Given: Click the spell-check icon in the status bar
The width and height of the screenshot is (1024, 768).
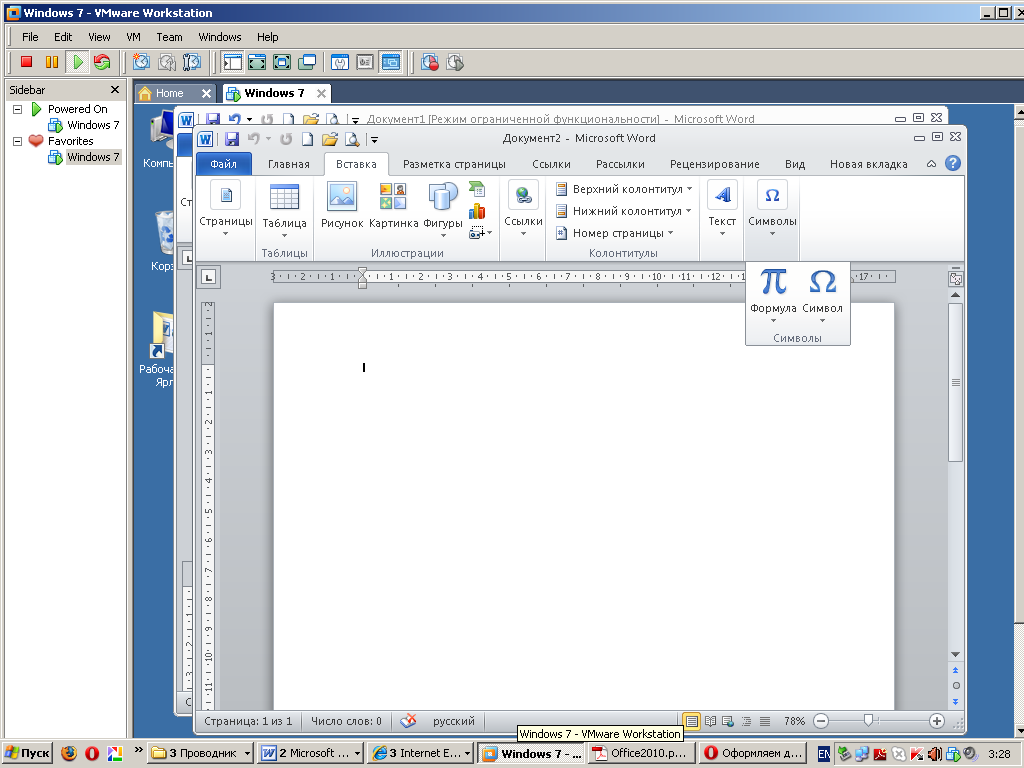Looking at the screenshot, I should tap(408, 721).
